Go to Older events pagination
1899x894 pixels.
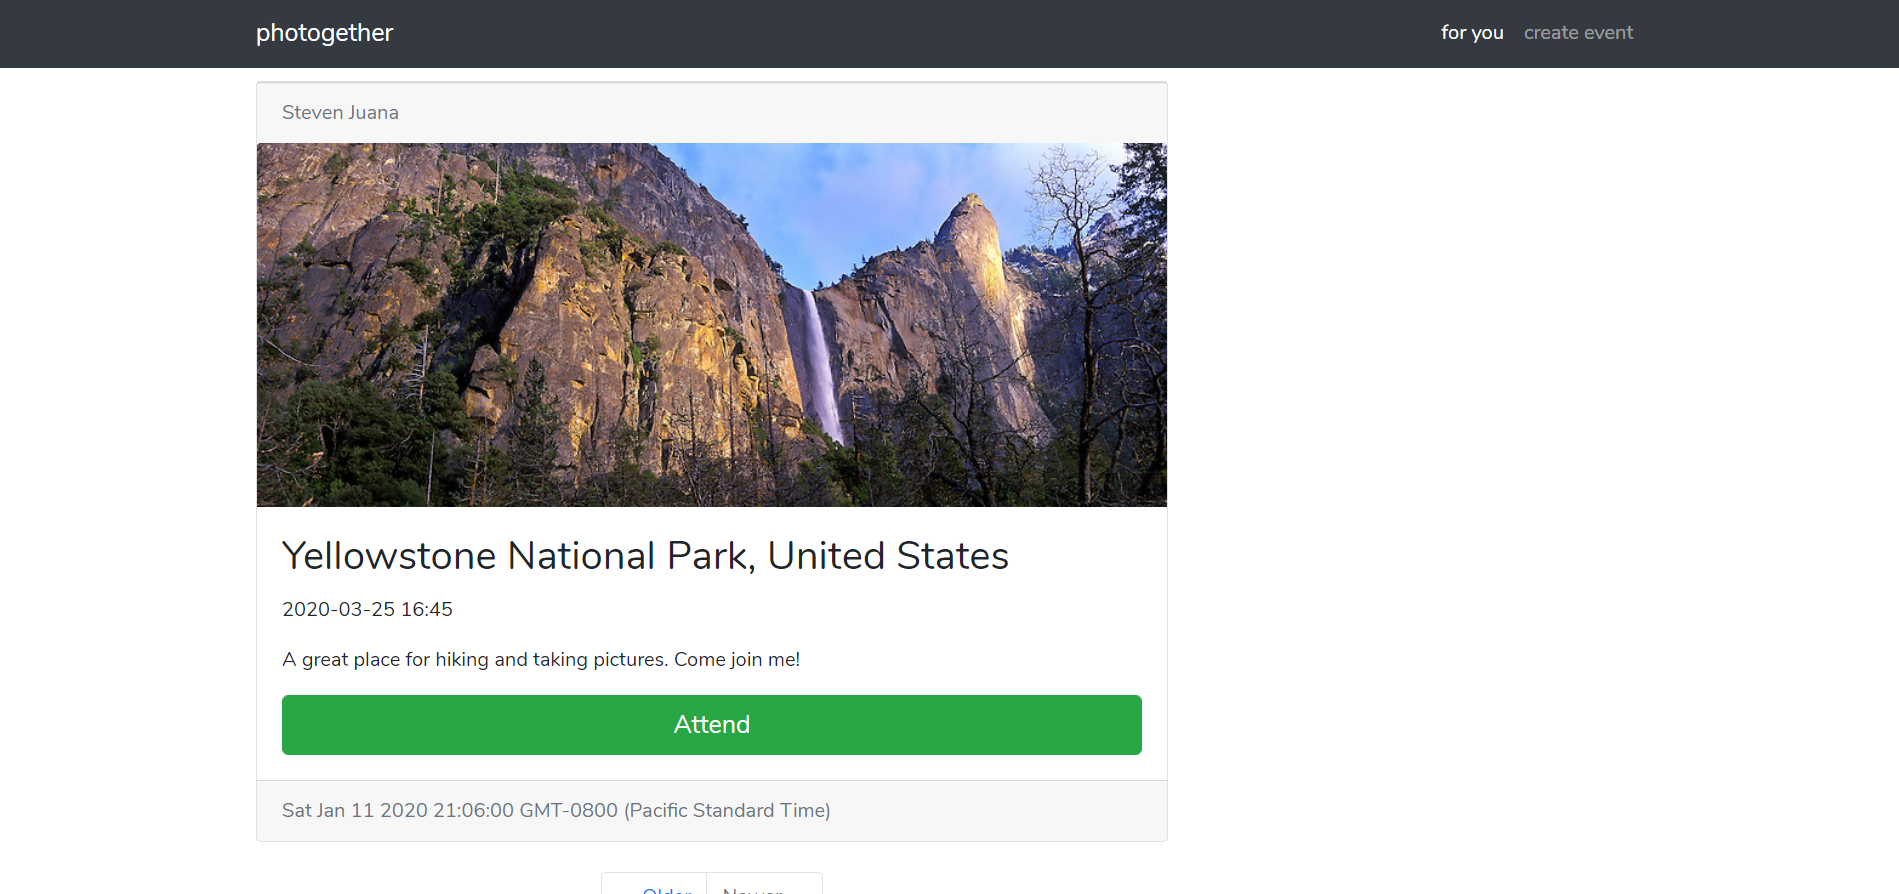(655, 885)
